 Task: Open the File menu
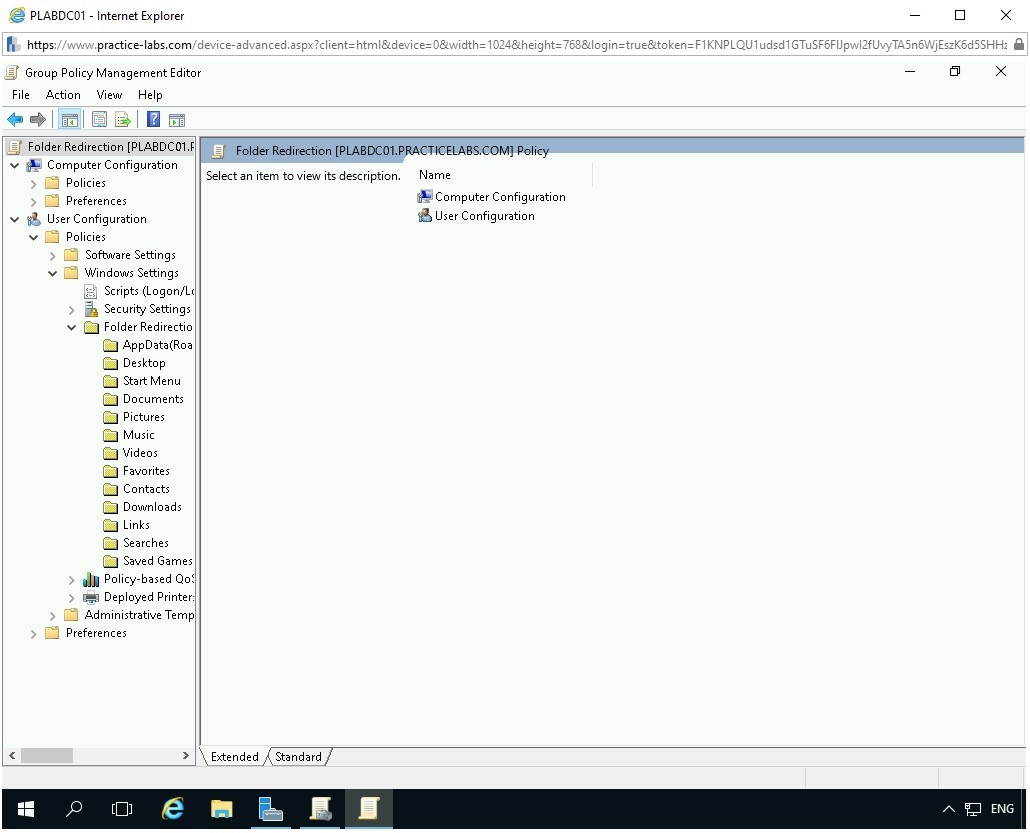(x=20, y=95)
